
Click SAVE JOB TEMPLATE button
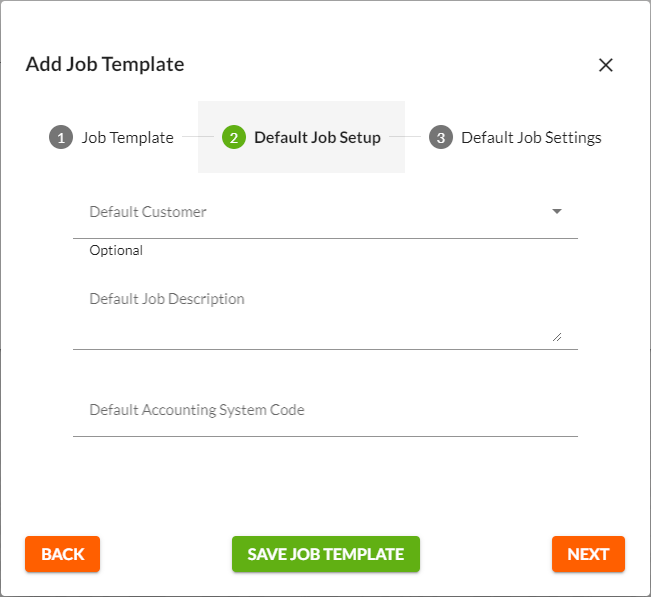tap(325, 554)
